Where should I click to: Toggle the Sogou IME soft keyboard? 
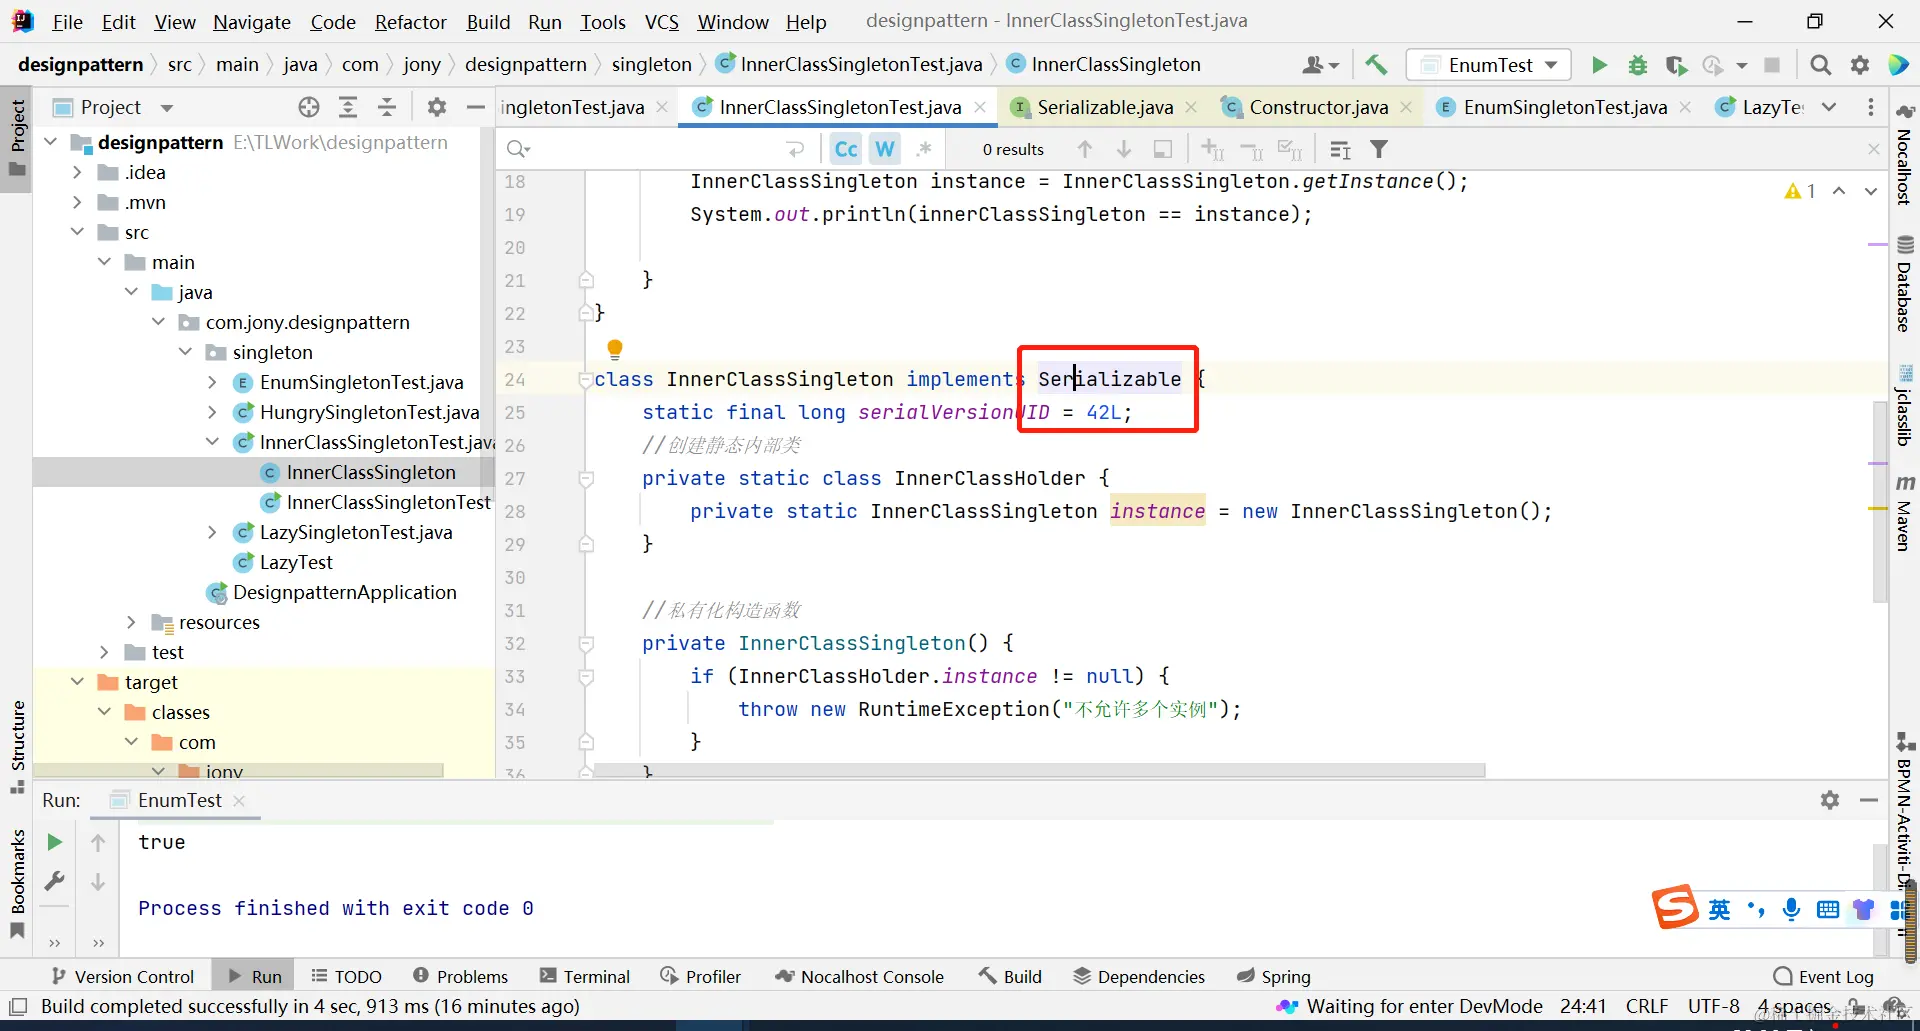[x=1828, y=909]
